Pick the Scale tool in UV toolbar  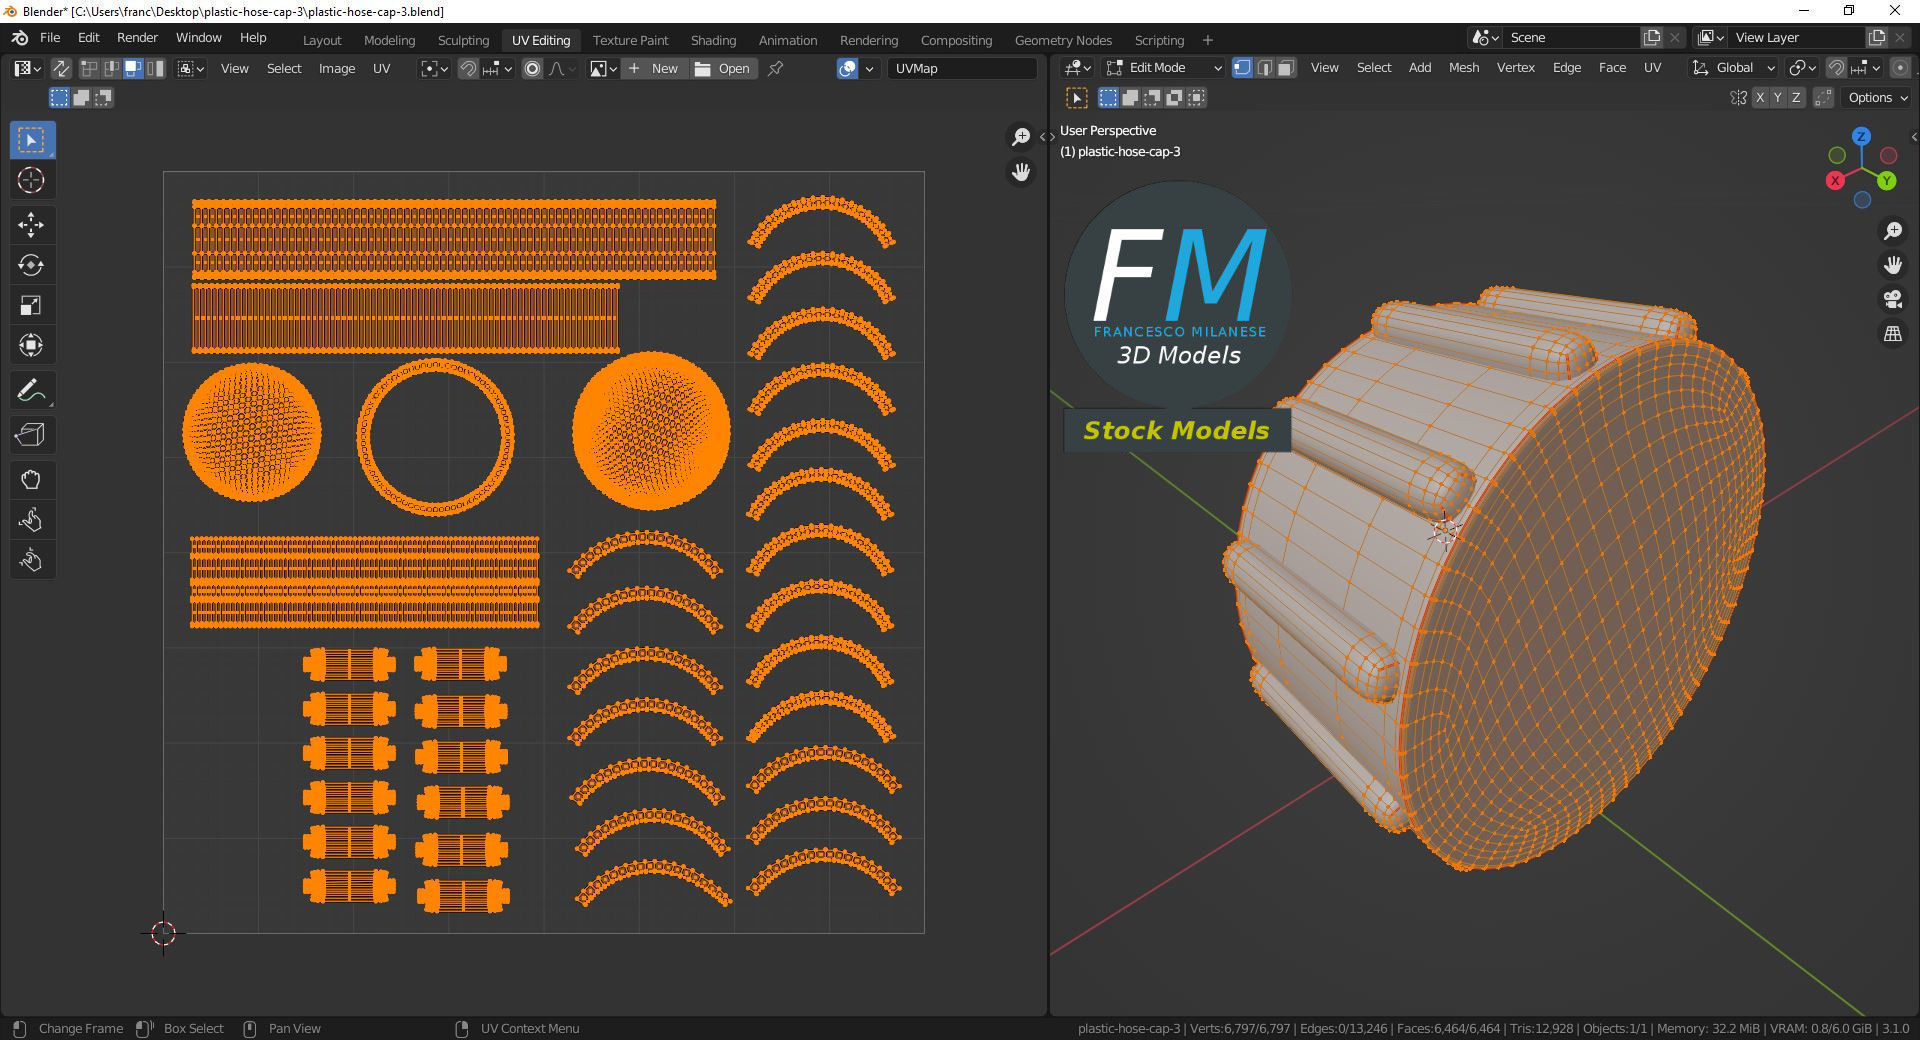(31, 305)
